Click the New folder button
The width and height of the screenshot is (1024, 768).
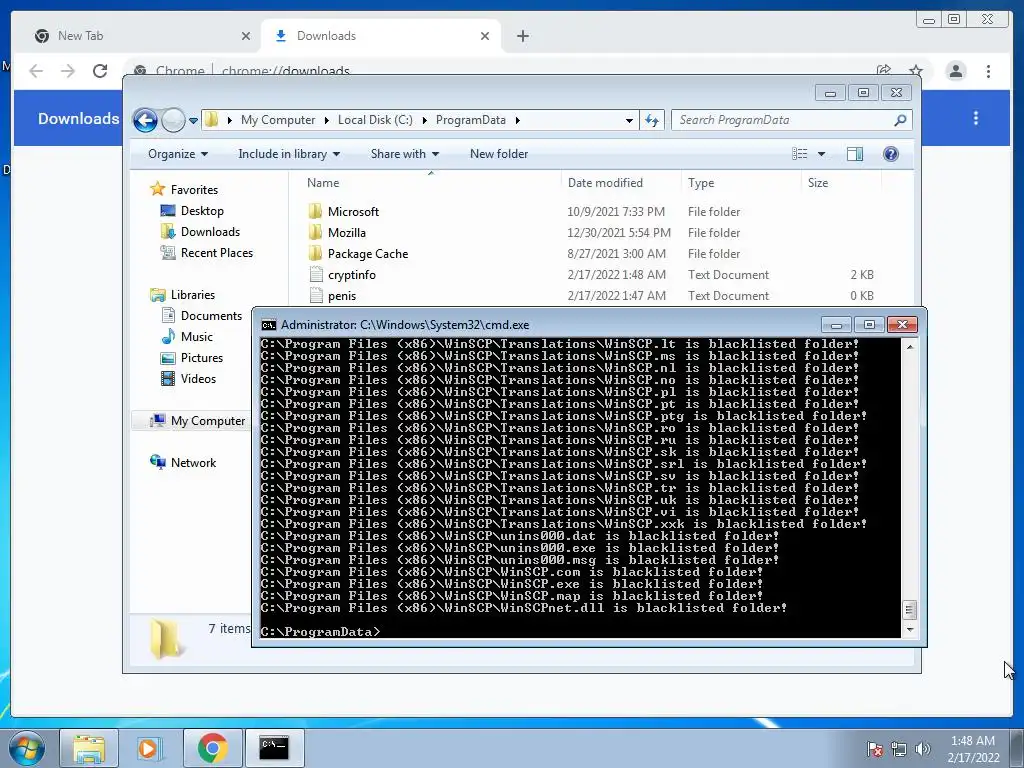tap(499, 154)
